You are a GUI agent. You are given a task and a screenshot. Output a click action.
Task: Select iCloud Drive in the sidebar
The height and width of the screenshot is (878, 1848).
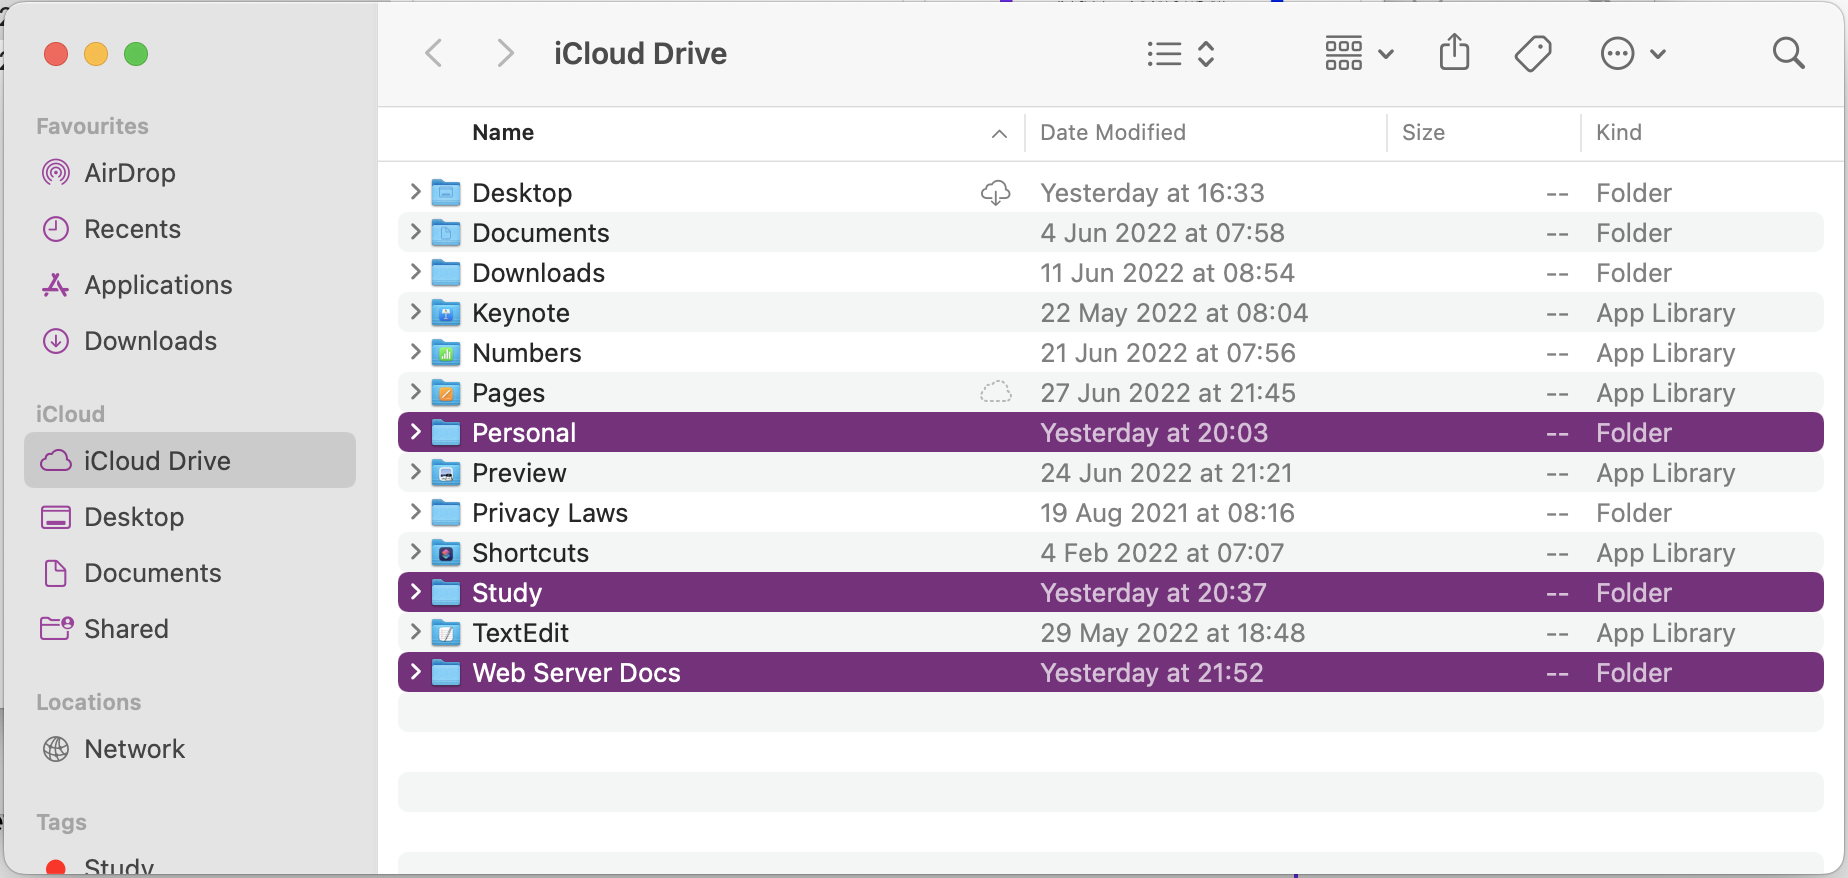pyautogui.click(x=190, y=460)
